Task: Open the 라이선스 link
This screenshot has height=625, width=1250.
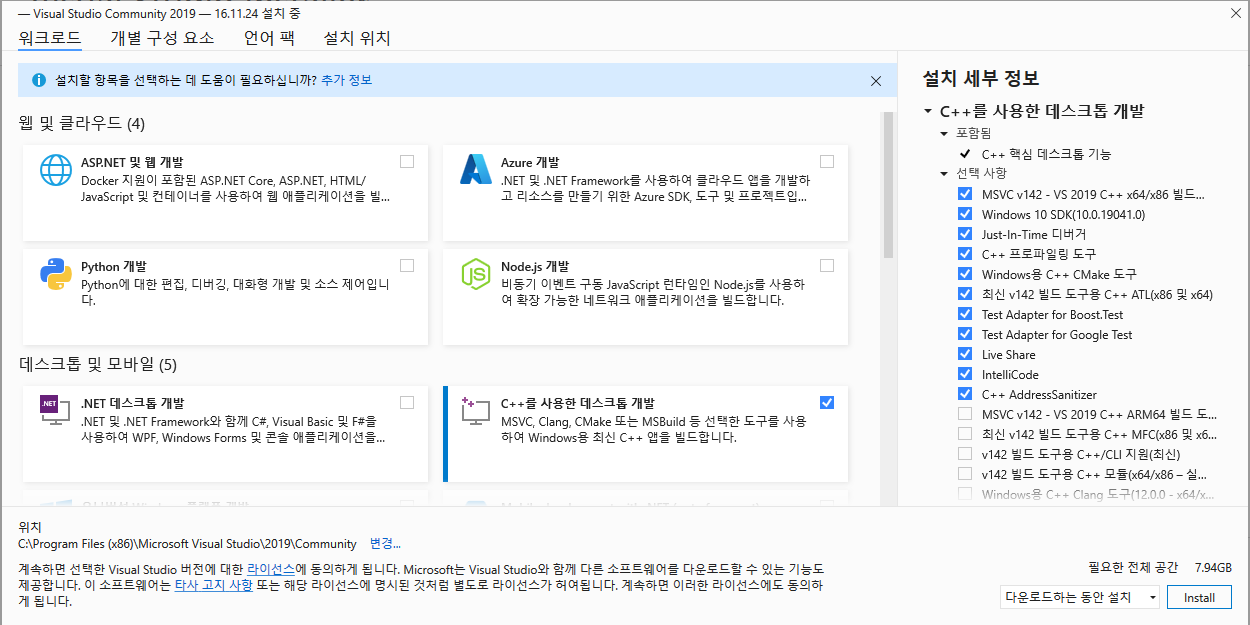Action: [271, 568]
